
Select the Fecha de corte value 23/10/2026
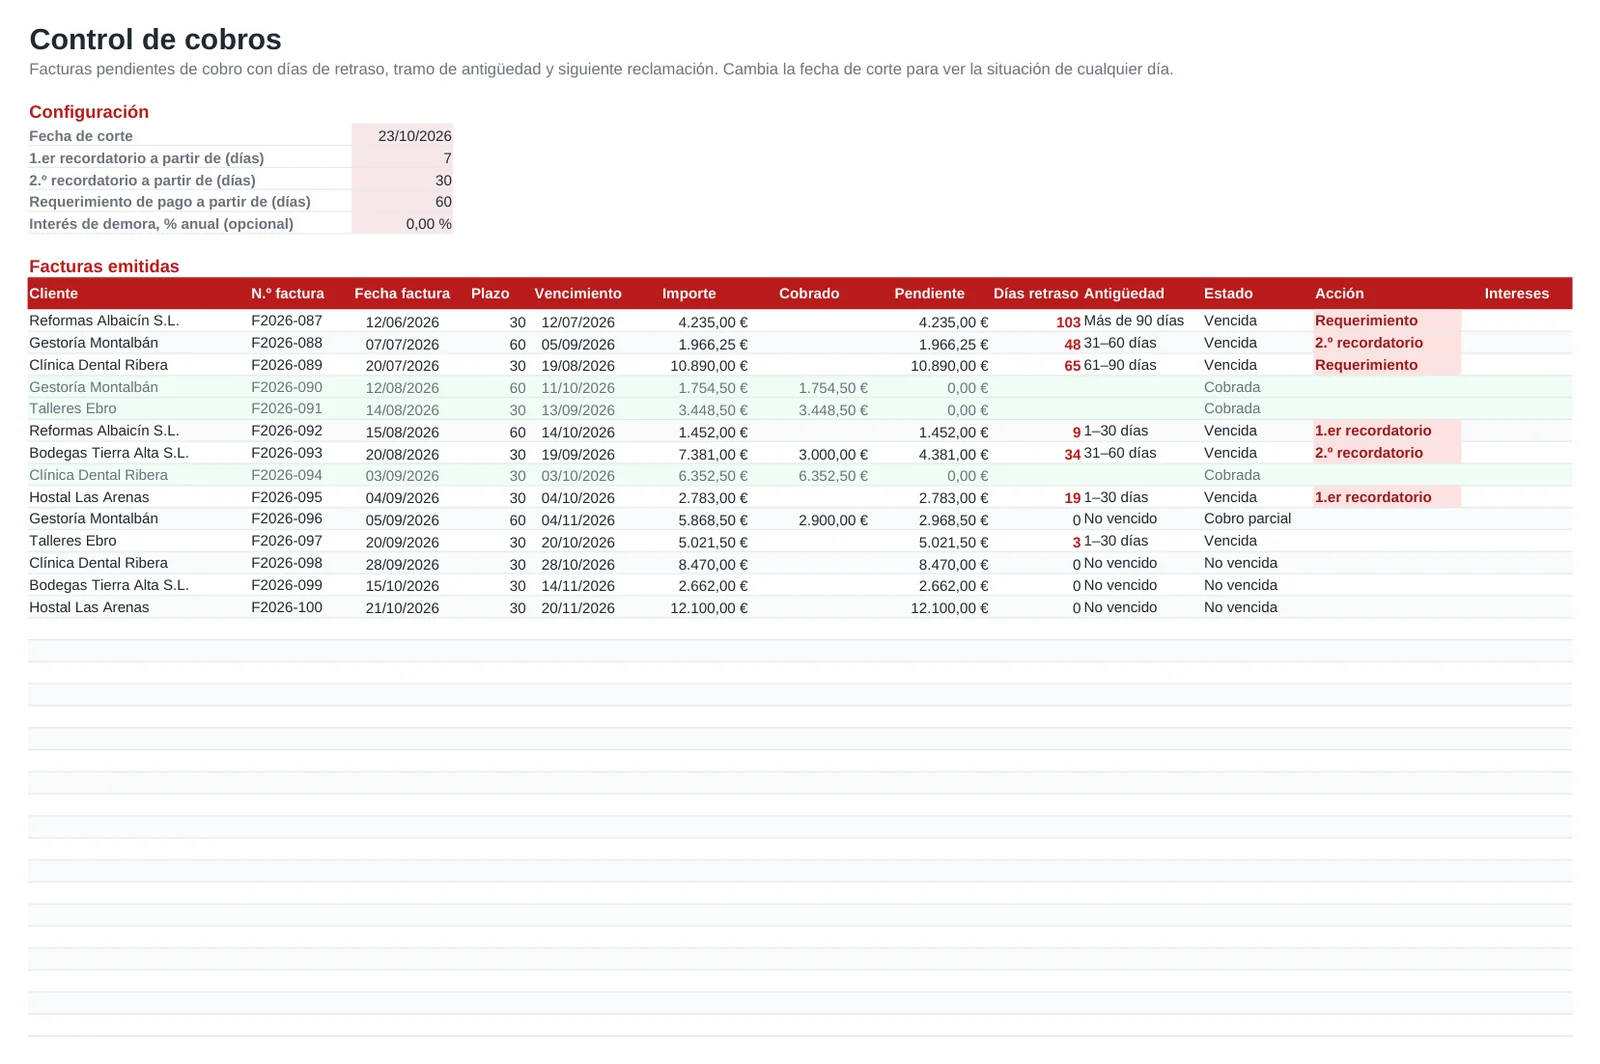402,136
